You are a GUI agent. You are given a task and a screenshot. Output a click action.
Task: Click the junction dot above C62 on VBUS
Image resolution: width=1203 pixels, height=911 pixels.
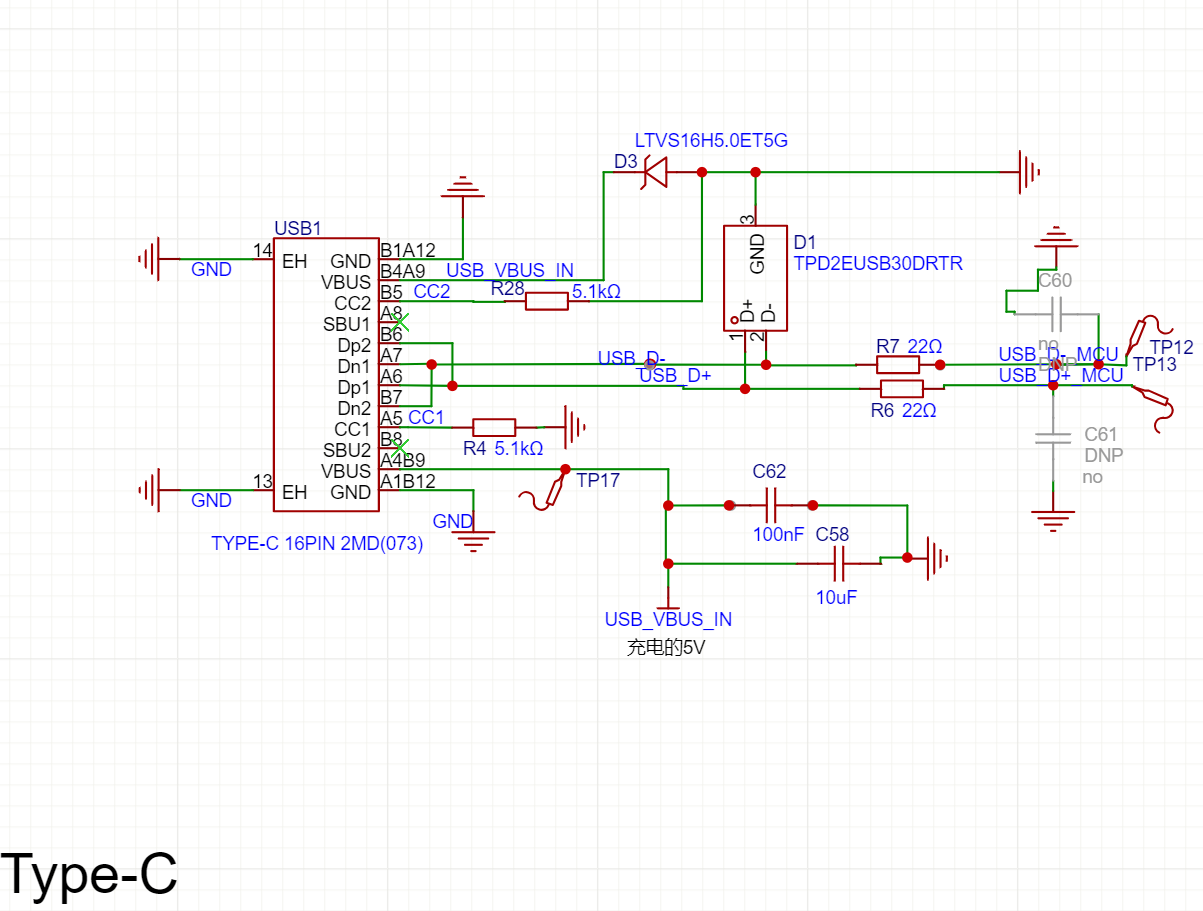(667, 505)
